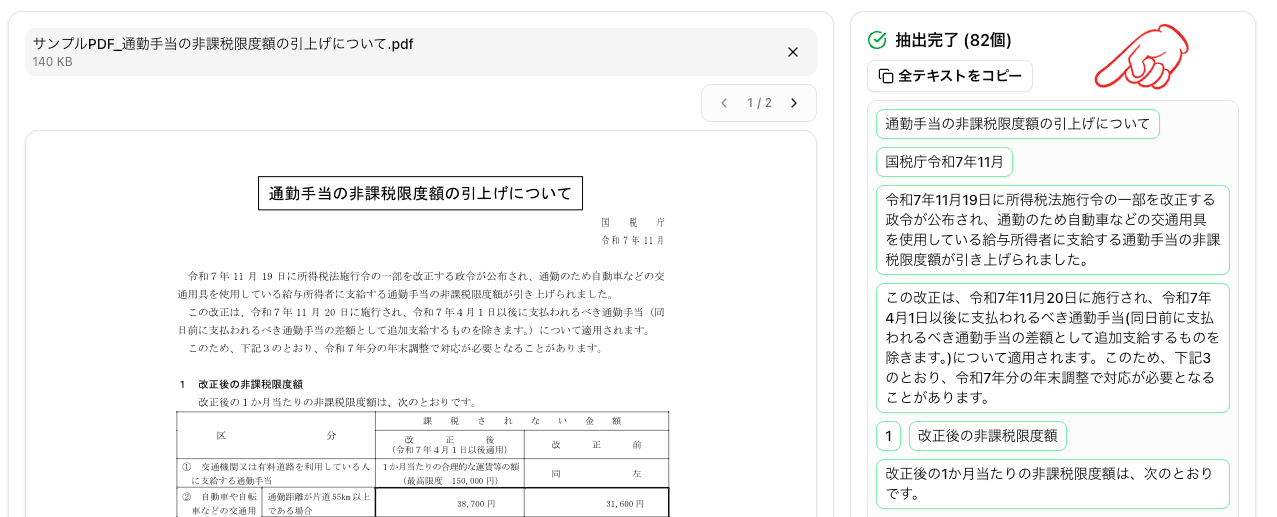Select extracted paragraph starting '令和7年11月19日に所得税法'
Screen dimensions: 1277x517
pos(1053,229)
